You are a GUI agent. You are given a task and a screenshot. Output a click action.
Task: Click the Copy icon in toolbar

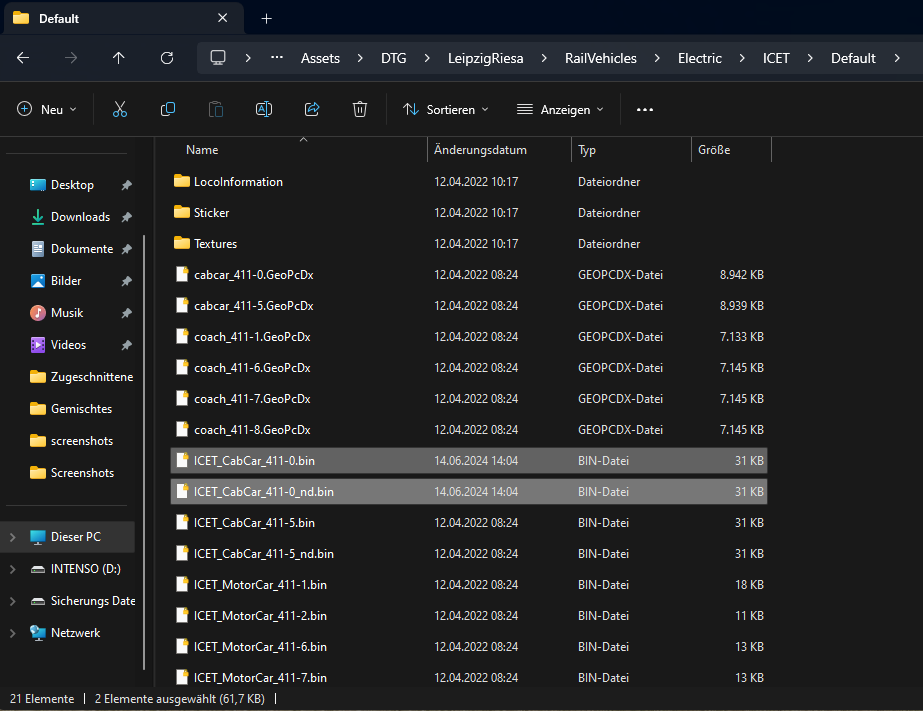click(168, 109)
